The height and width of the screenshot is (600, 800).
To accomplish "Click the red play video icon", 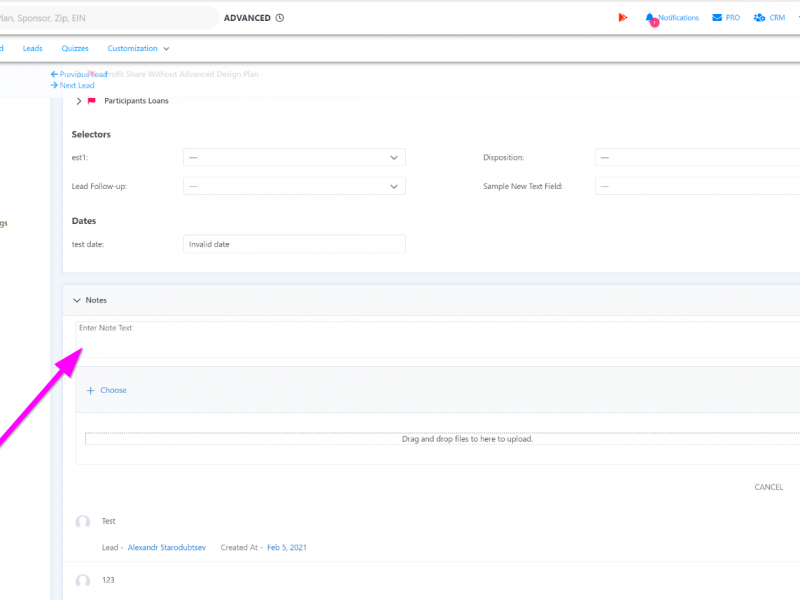I will coord(623,18).
